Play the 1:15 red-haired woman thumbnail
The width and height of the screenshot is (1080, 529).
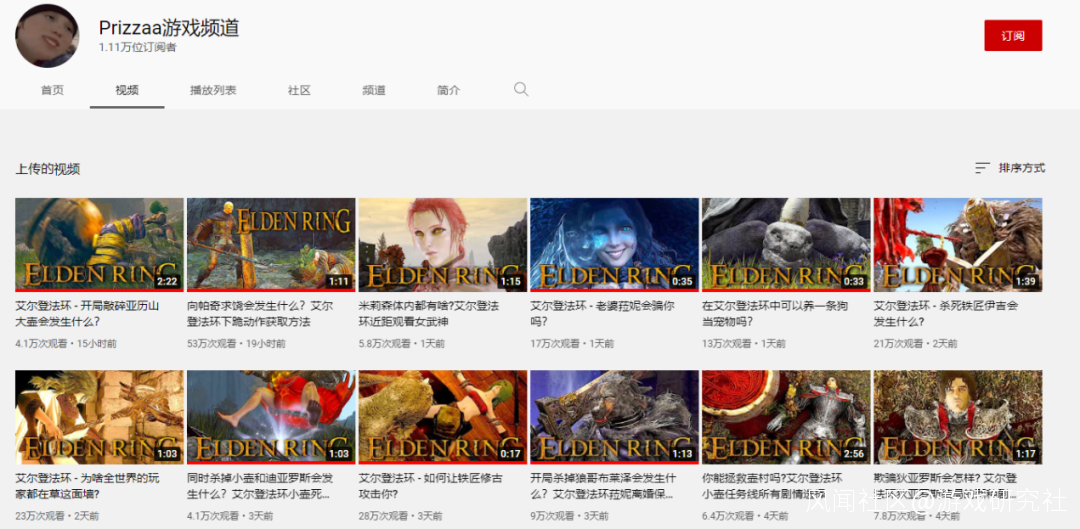point(443,245)
